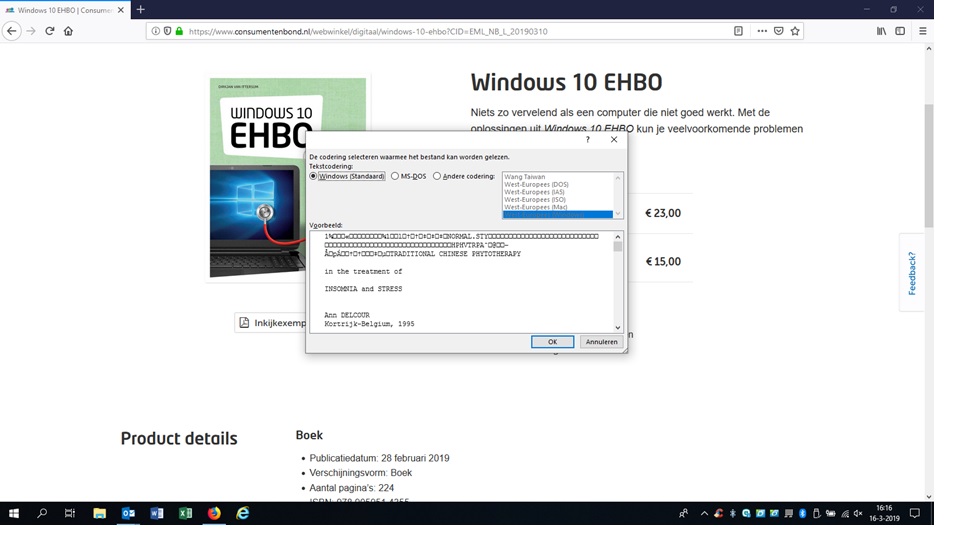Click preview pane scroll down arrow
This screenshot has width=960, height=540.
coord(618,328)
